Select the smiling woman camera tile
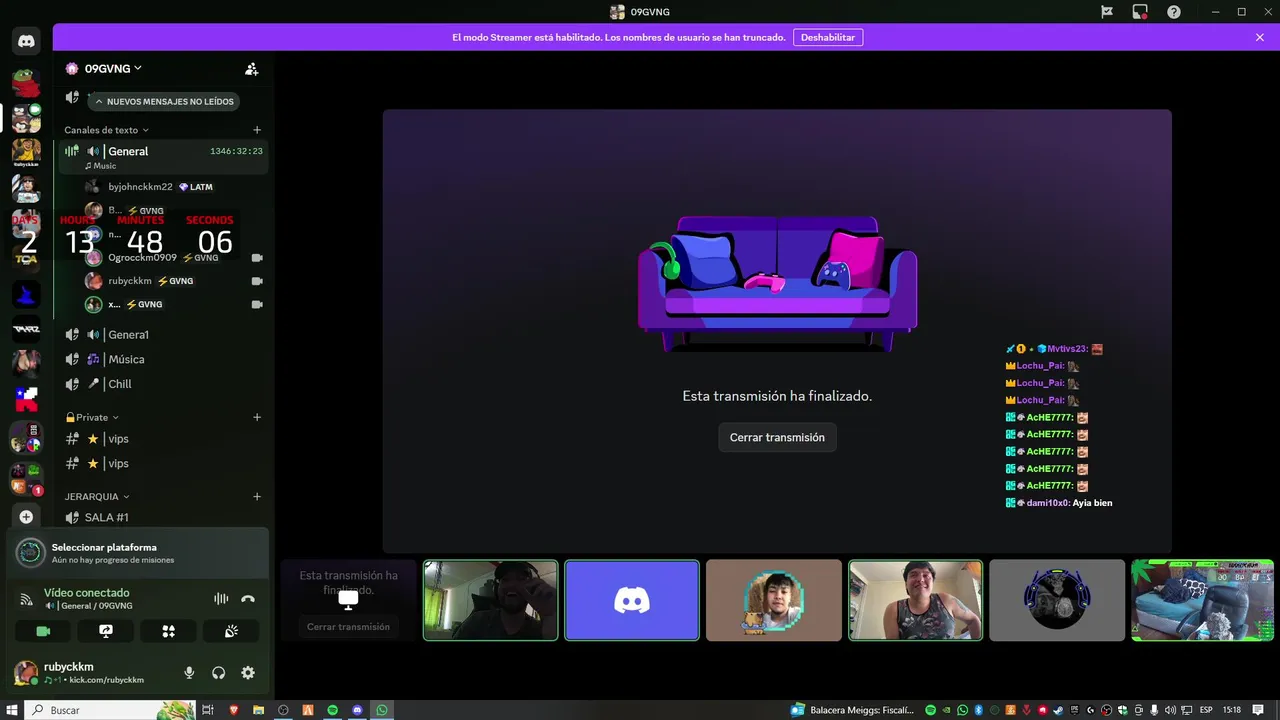Image resolution: width=1280 pixels, height=720 pixels. coord(915,600)
